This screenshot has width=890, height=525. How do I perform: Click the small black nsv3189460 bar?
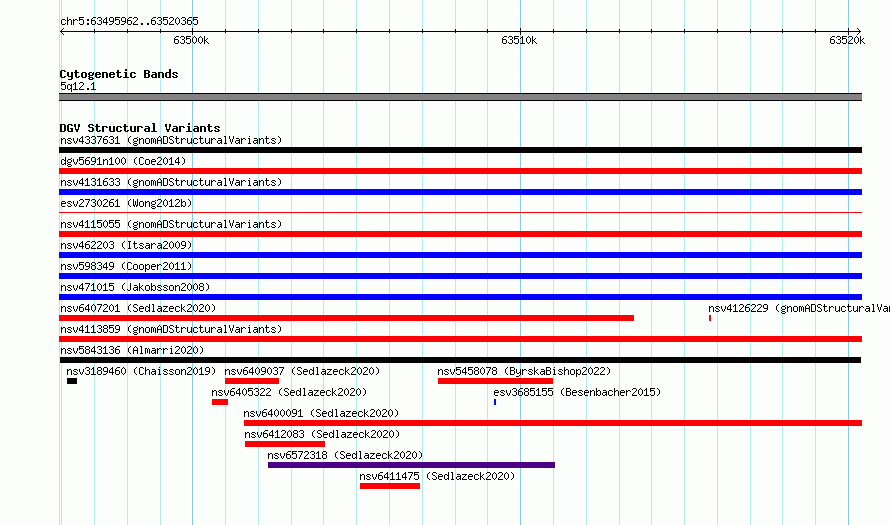coord(72,381)
